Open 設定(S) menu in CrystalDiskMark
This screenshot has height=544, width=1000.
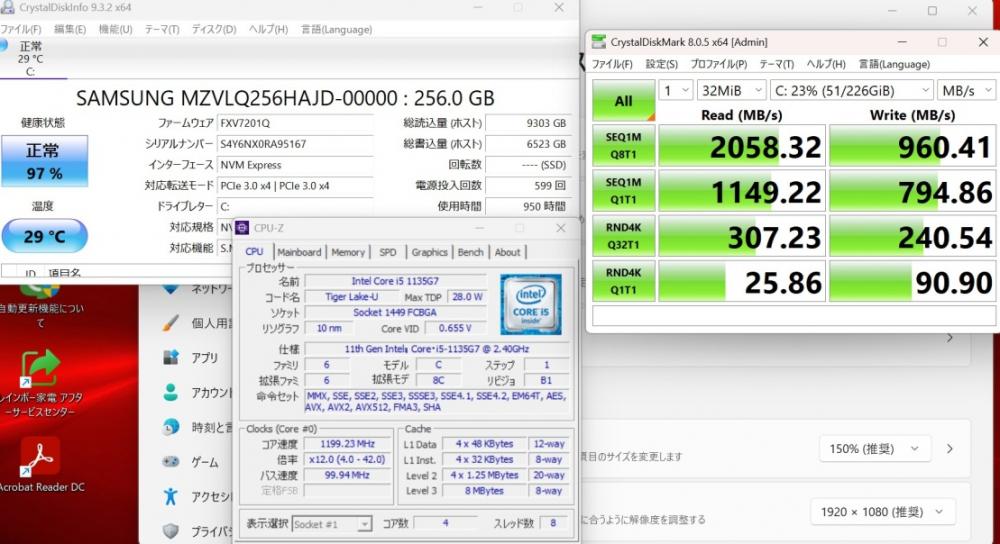pos(661,64)
